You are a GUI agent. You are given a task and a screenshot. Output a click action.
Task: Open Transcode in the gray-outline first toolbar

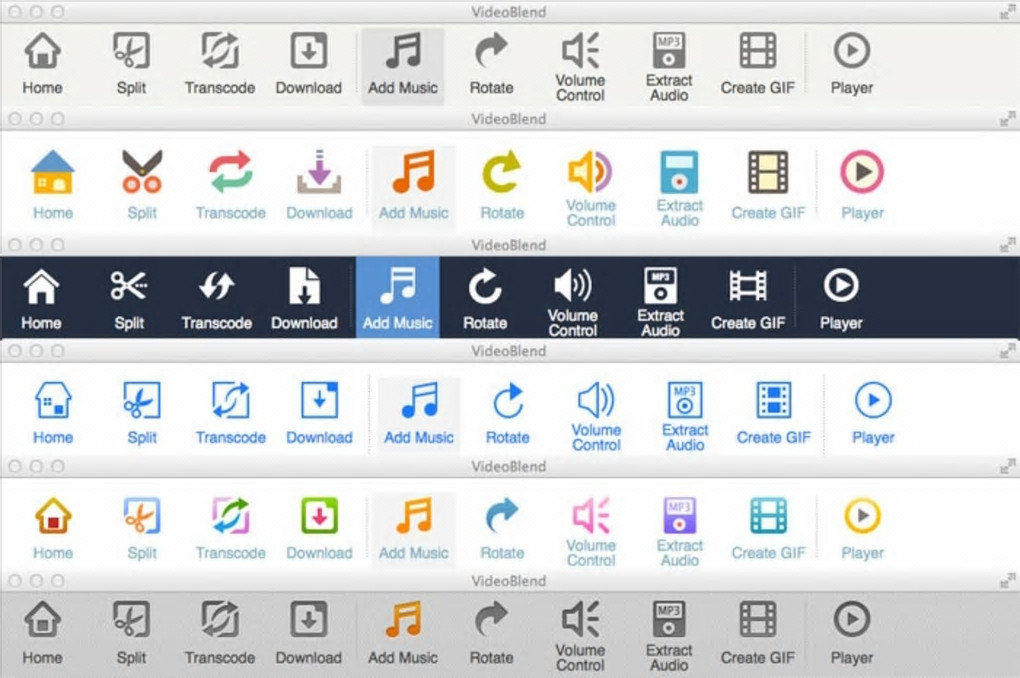tap(220, 64)
